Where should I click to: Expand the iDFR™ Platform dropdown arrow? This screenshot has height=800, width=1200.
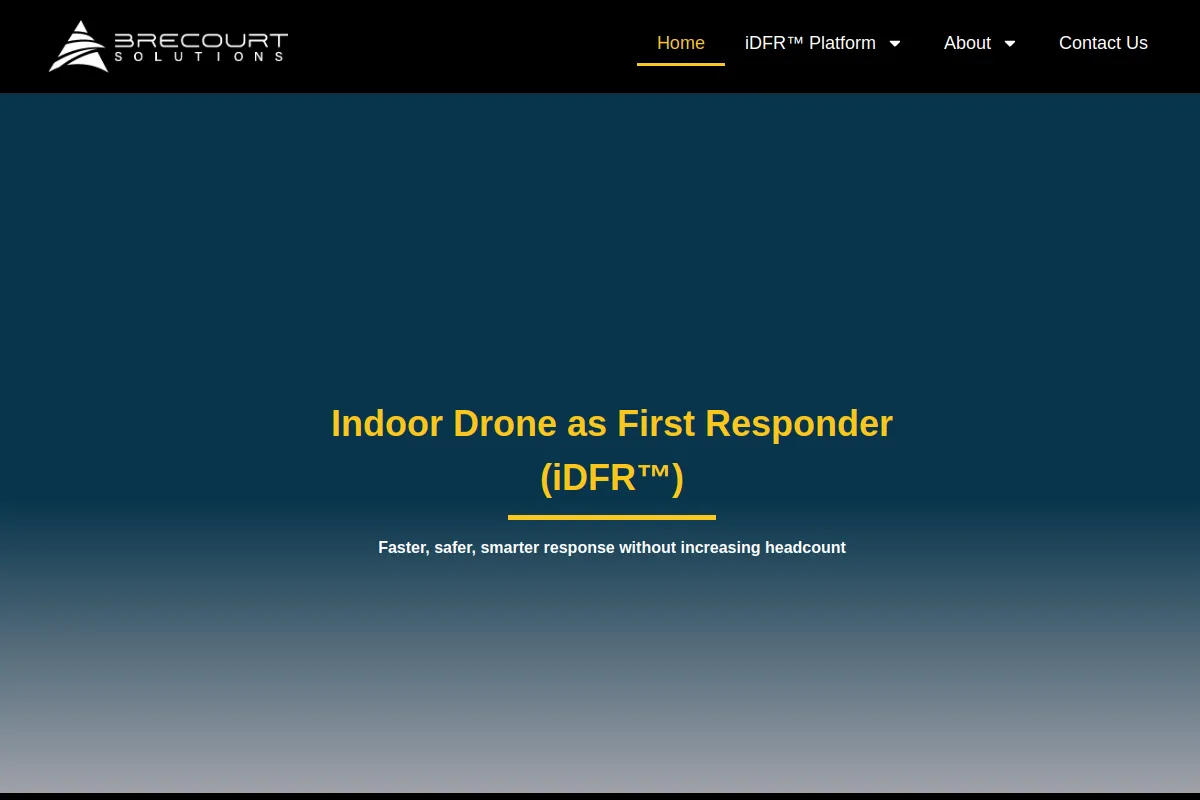[895, 43]
